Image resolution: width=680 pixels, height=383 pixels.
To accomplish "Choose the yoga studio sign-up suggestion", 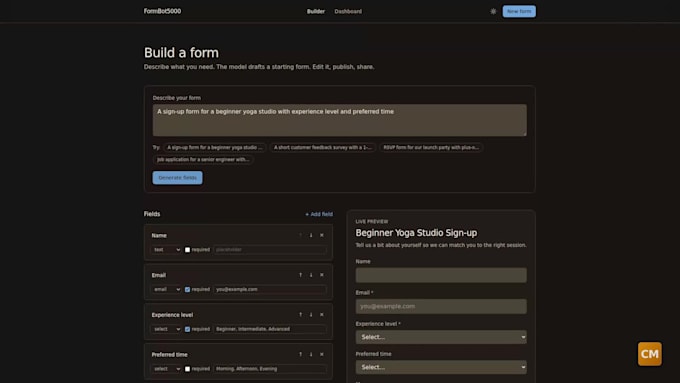I will [215, 147].
